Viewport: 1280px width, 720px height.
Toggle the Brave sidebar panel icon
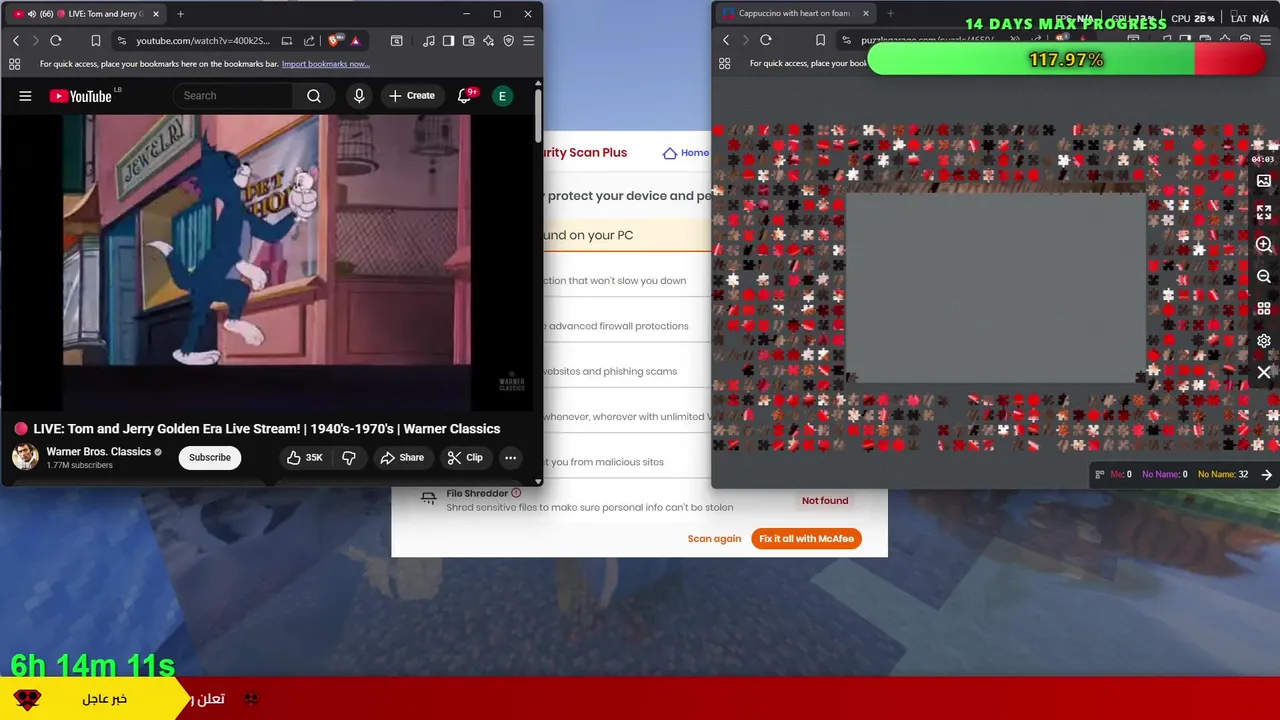tap(448, 40)
